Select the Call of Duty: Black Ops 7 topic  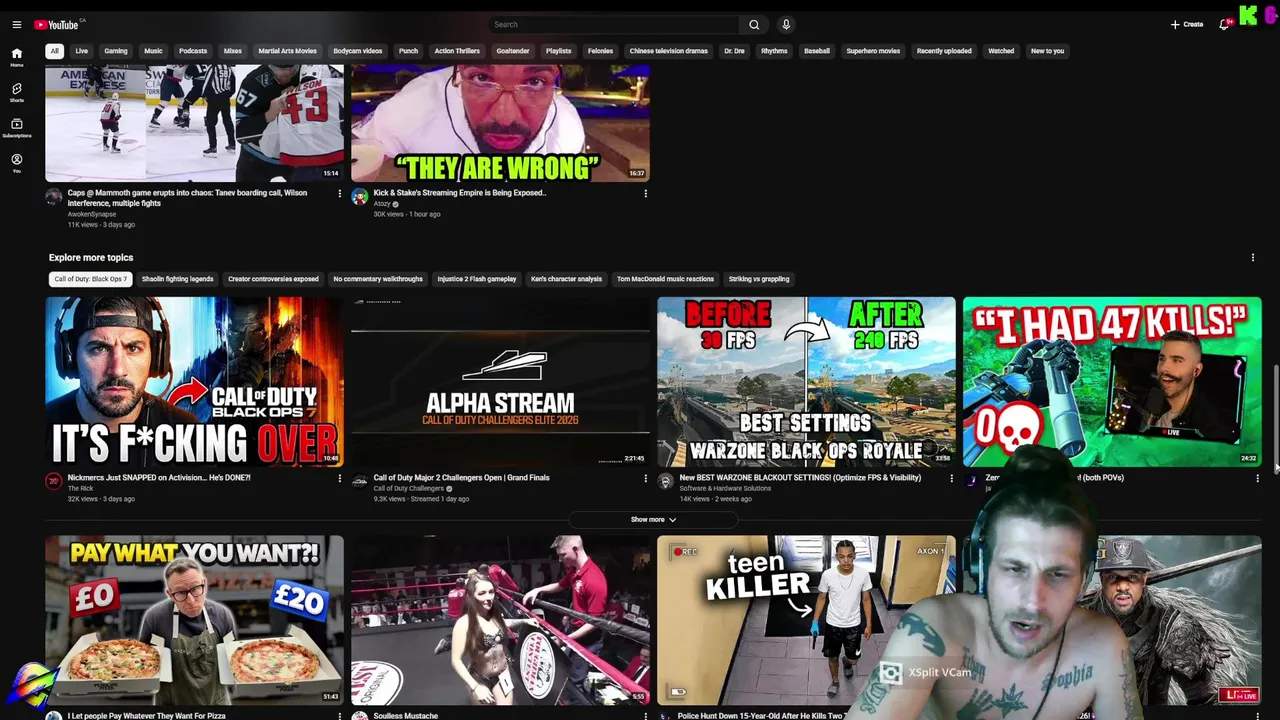91,279
